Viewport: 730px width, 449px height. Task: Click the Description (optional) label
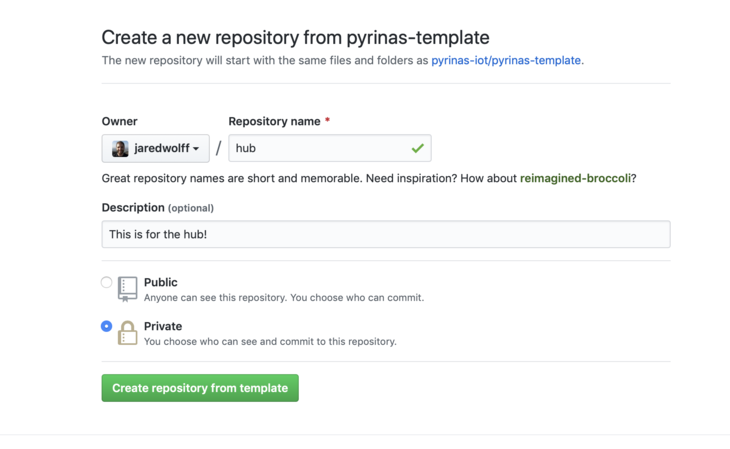[x=157, y=207]
